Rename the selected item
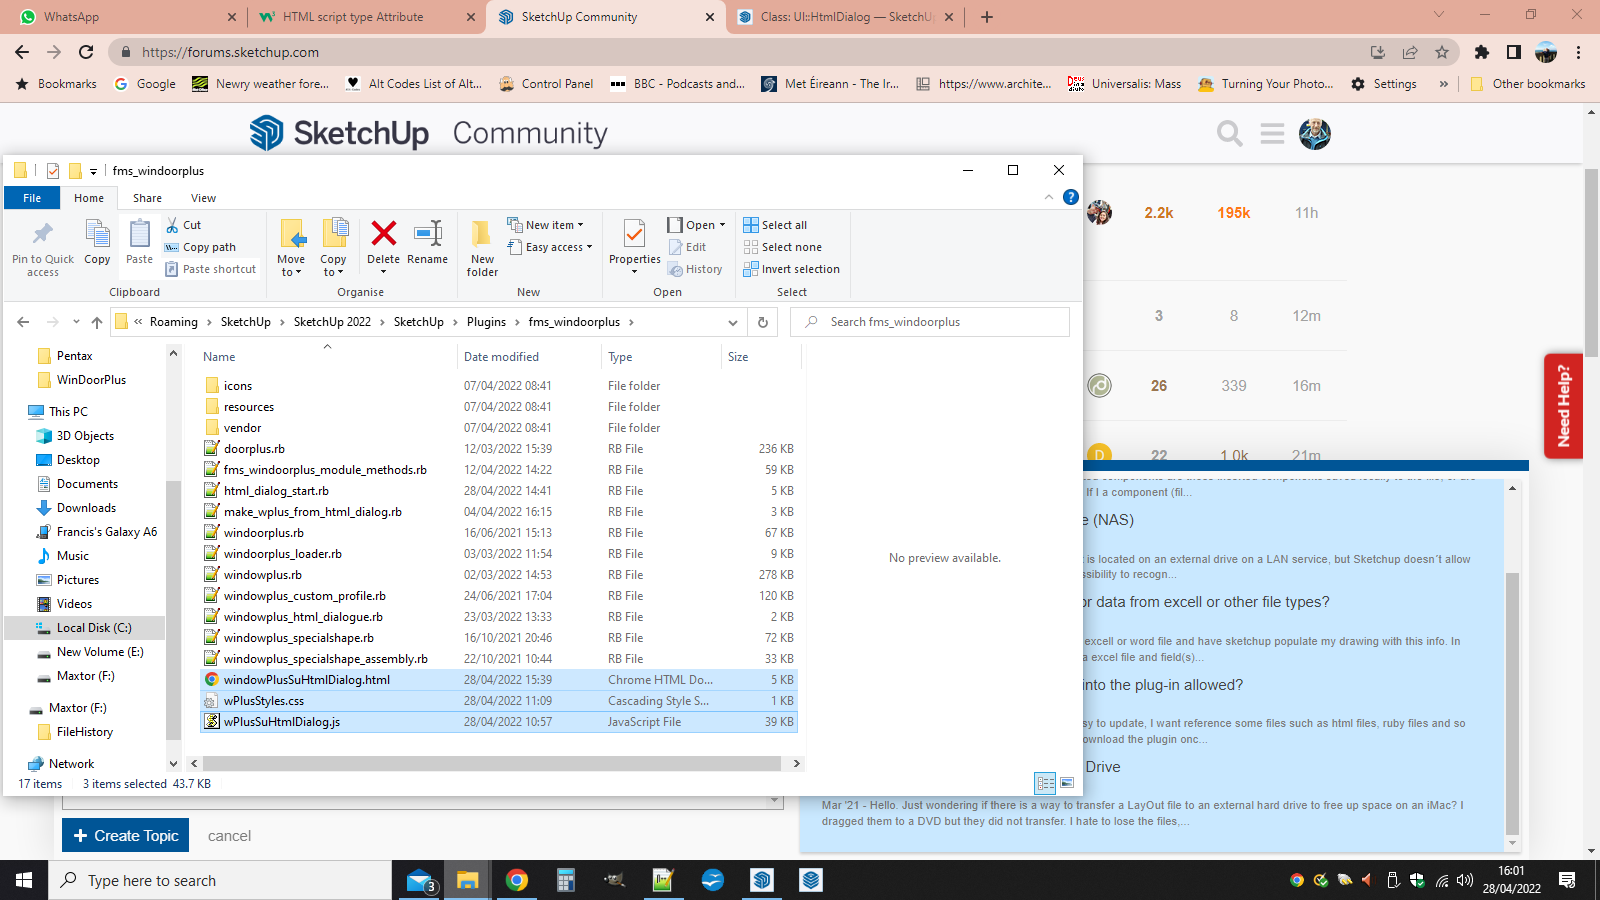 (x=428, y=243)
